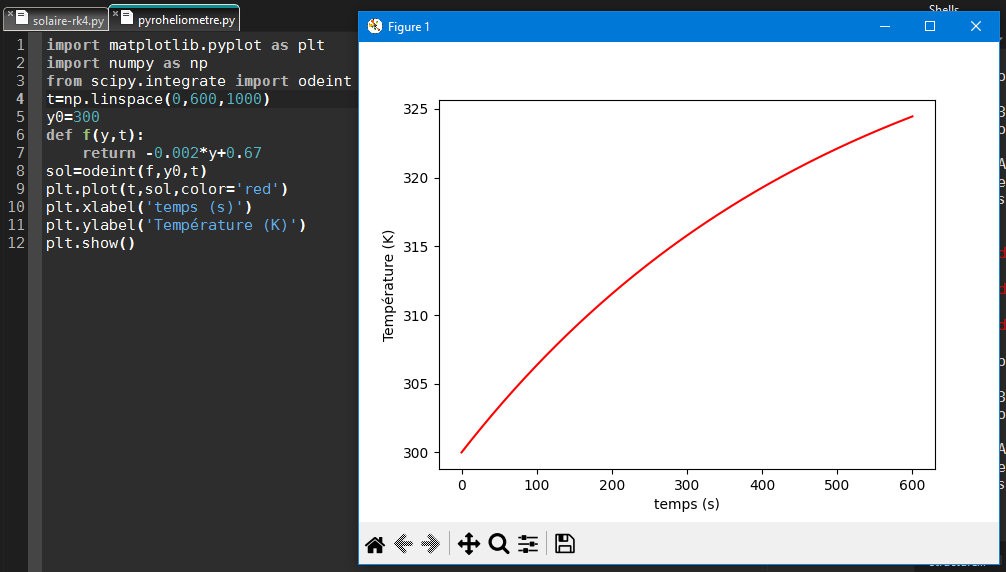Click on 'y0=300' code line

click(x=72, y=117)
